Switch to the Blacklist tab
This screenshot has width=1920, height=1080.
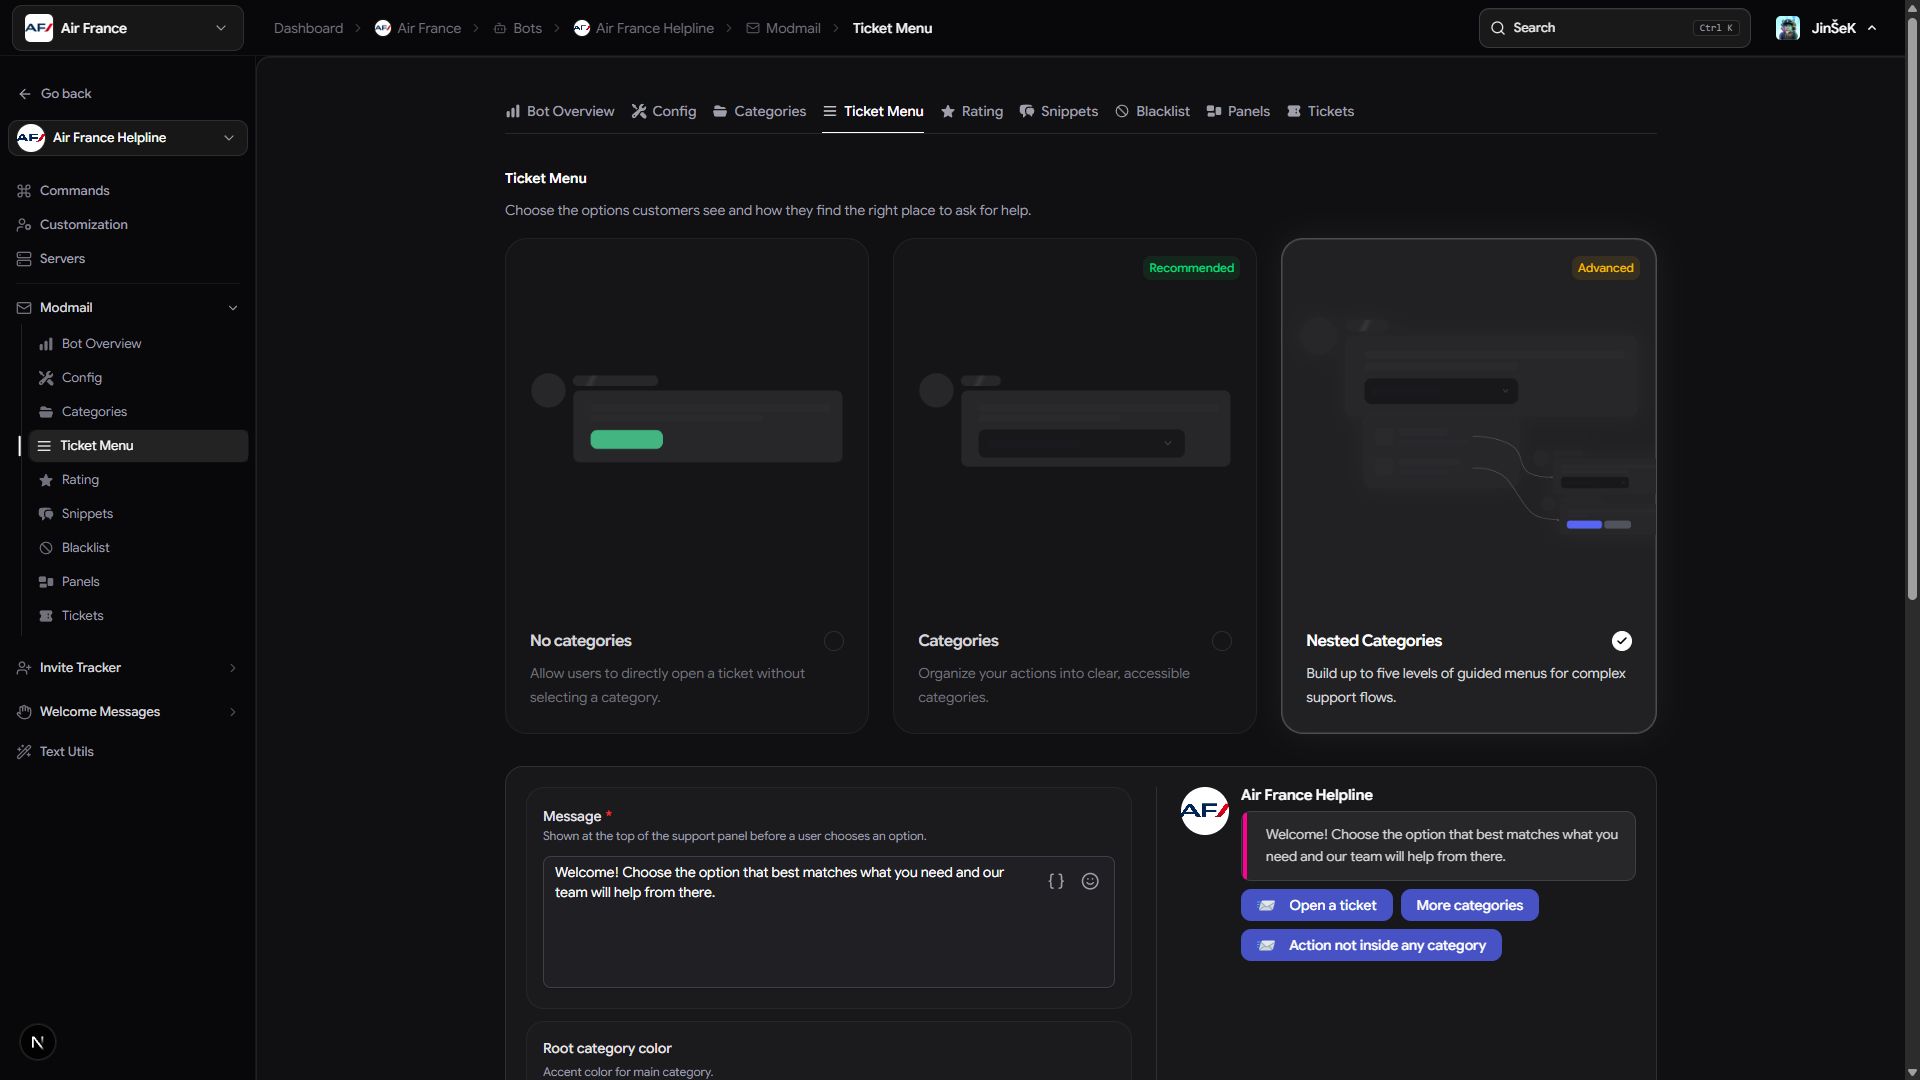(1153, 111)
